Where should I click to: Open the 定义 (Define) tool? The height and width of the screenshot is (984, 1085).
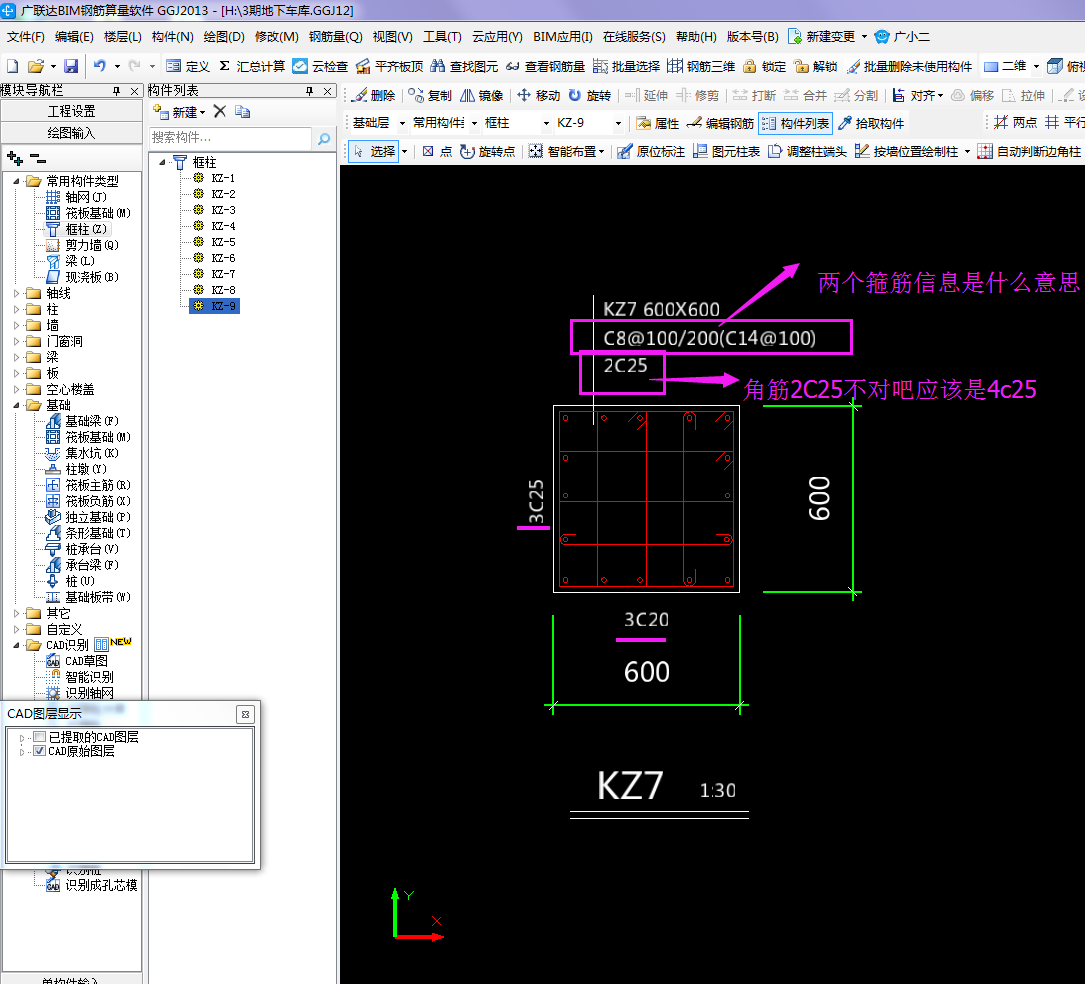click(x=188, y=66)
